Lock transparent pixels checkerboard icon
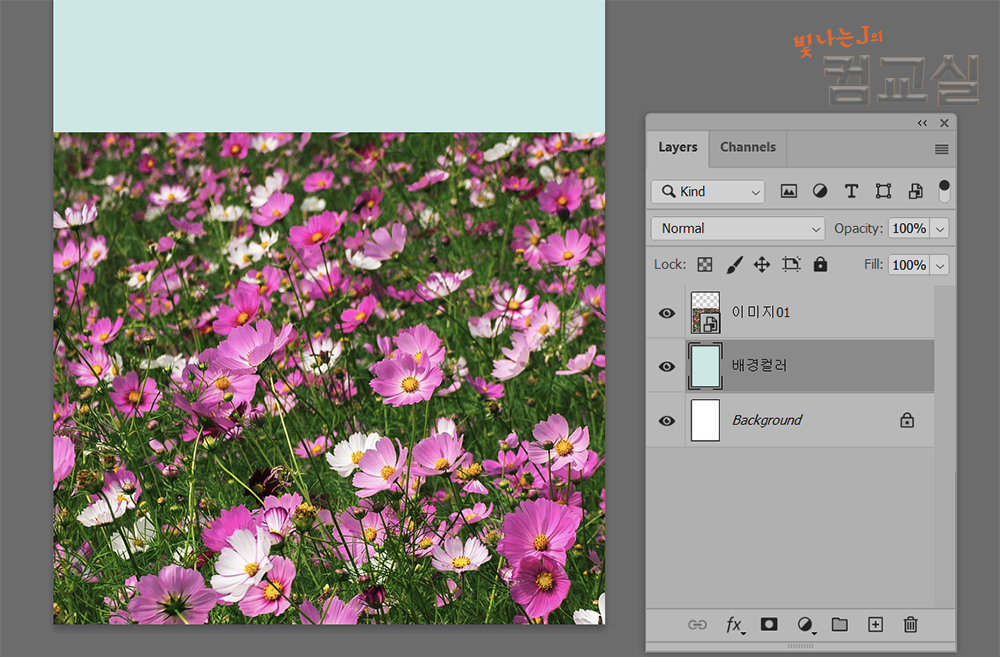The width and height of the screenshot is (1000, 657). tap(705, 265)
